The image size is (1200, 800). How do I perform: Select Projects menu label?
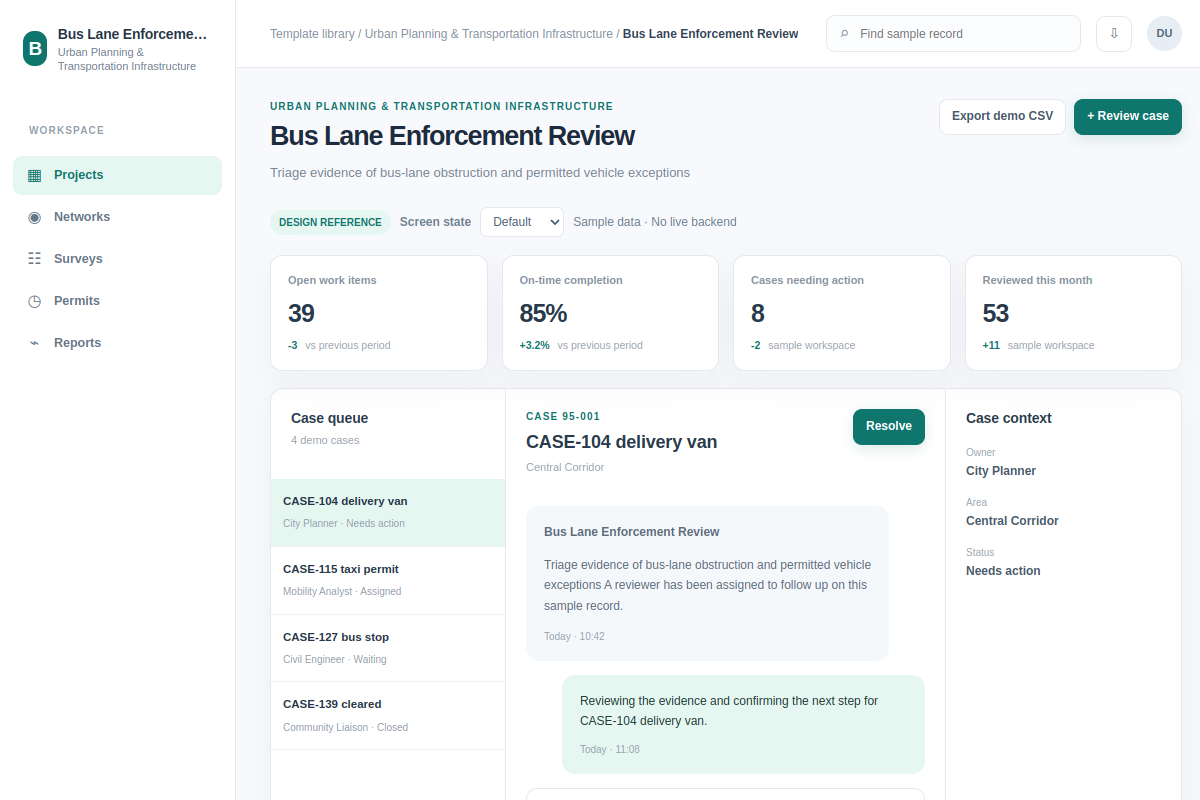point(79,175)
